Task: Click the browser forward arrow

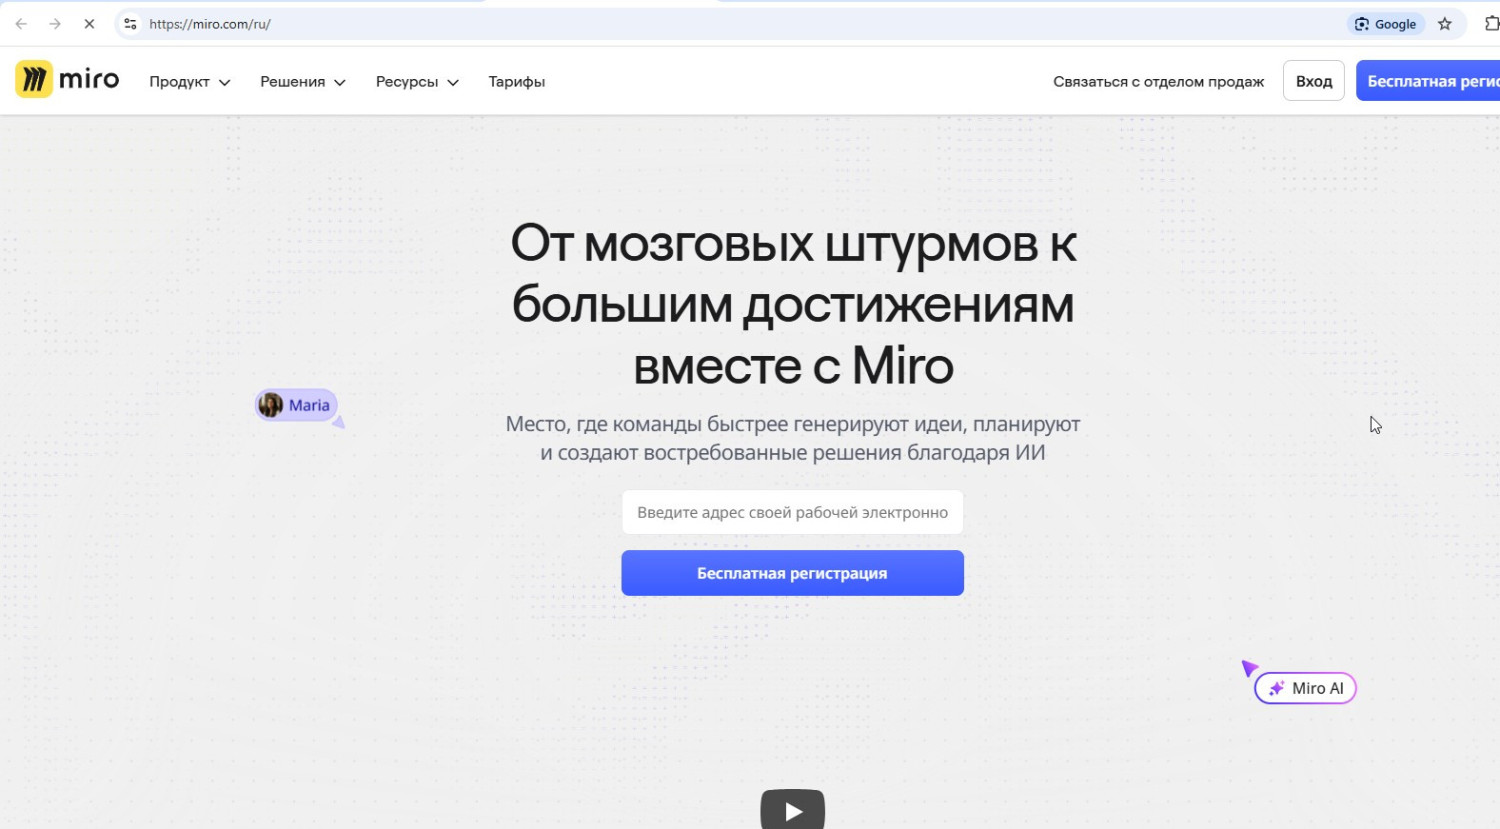Action: coord(55,24)
